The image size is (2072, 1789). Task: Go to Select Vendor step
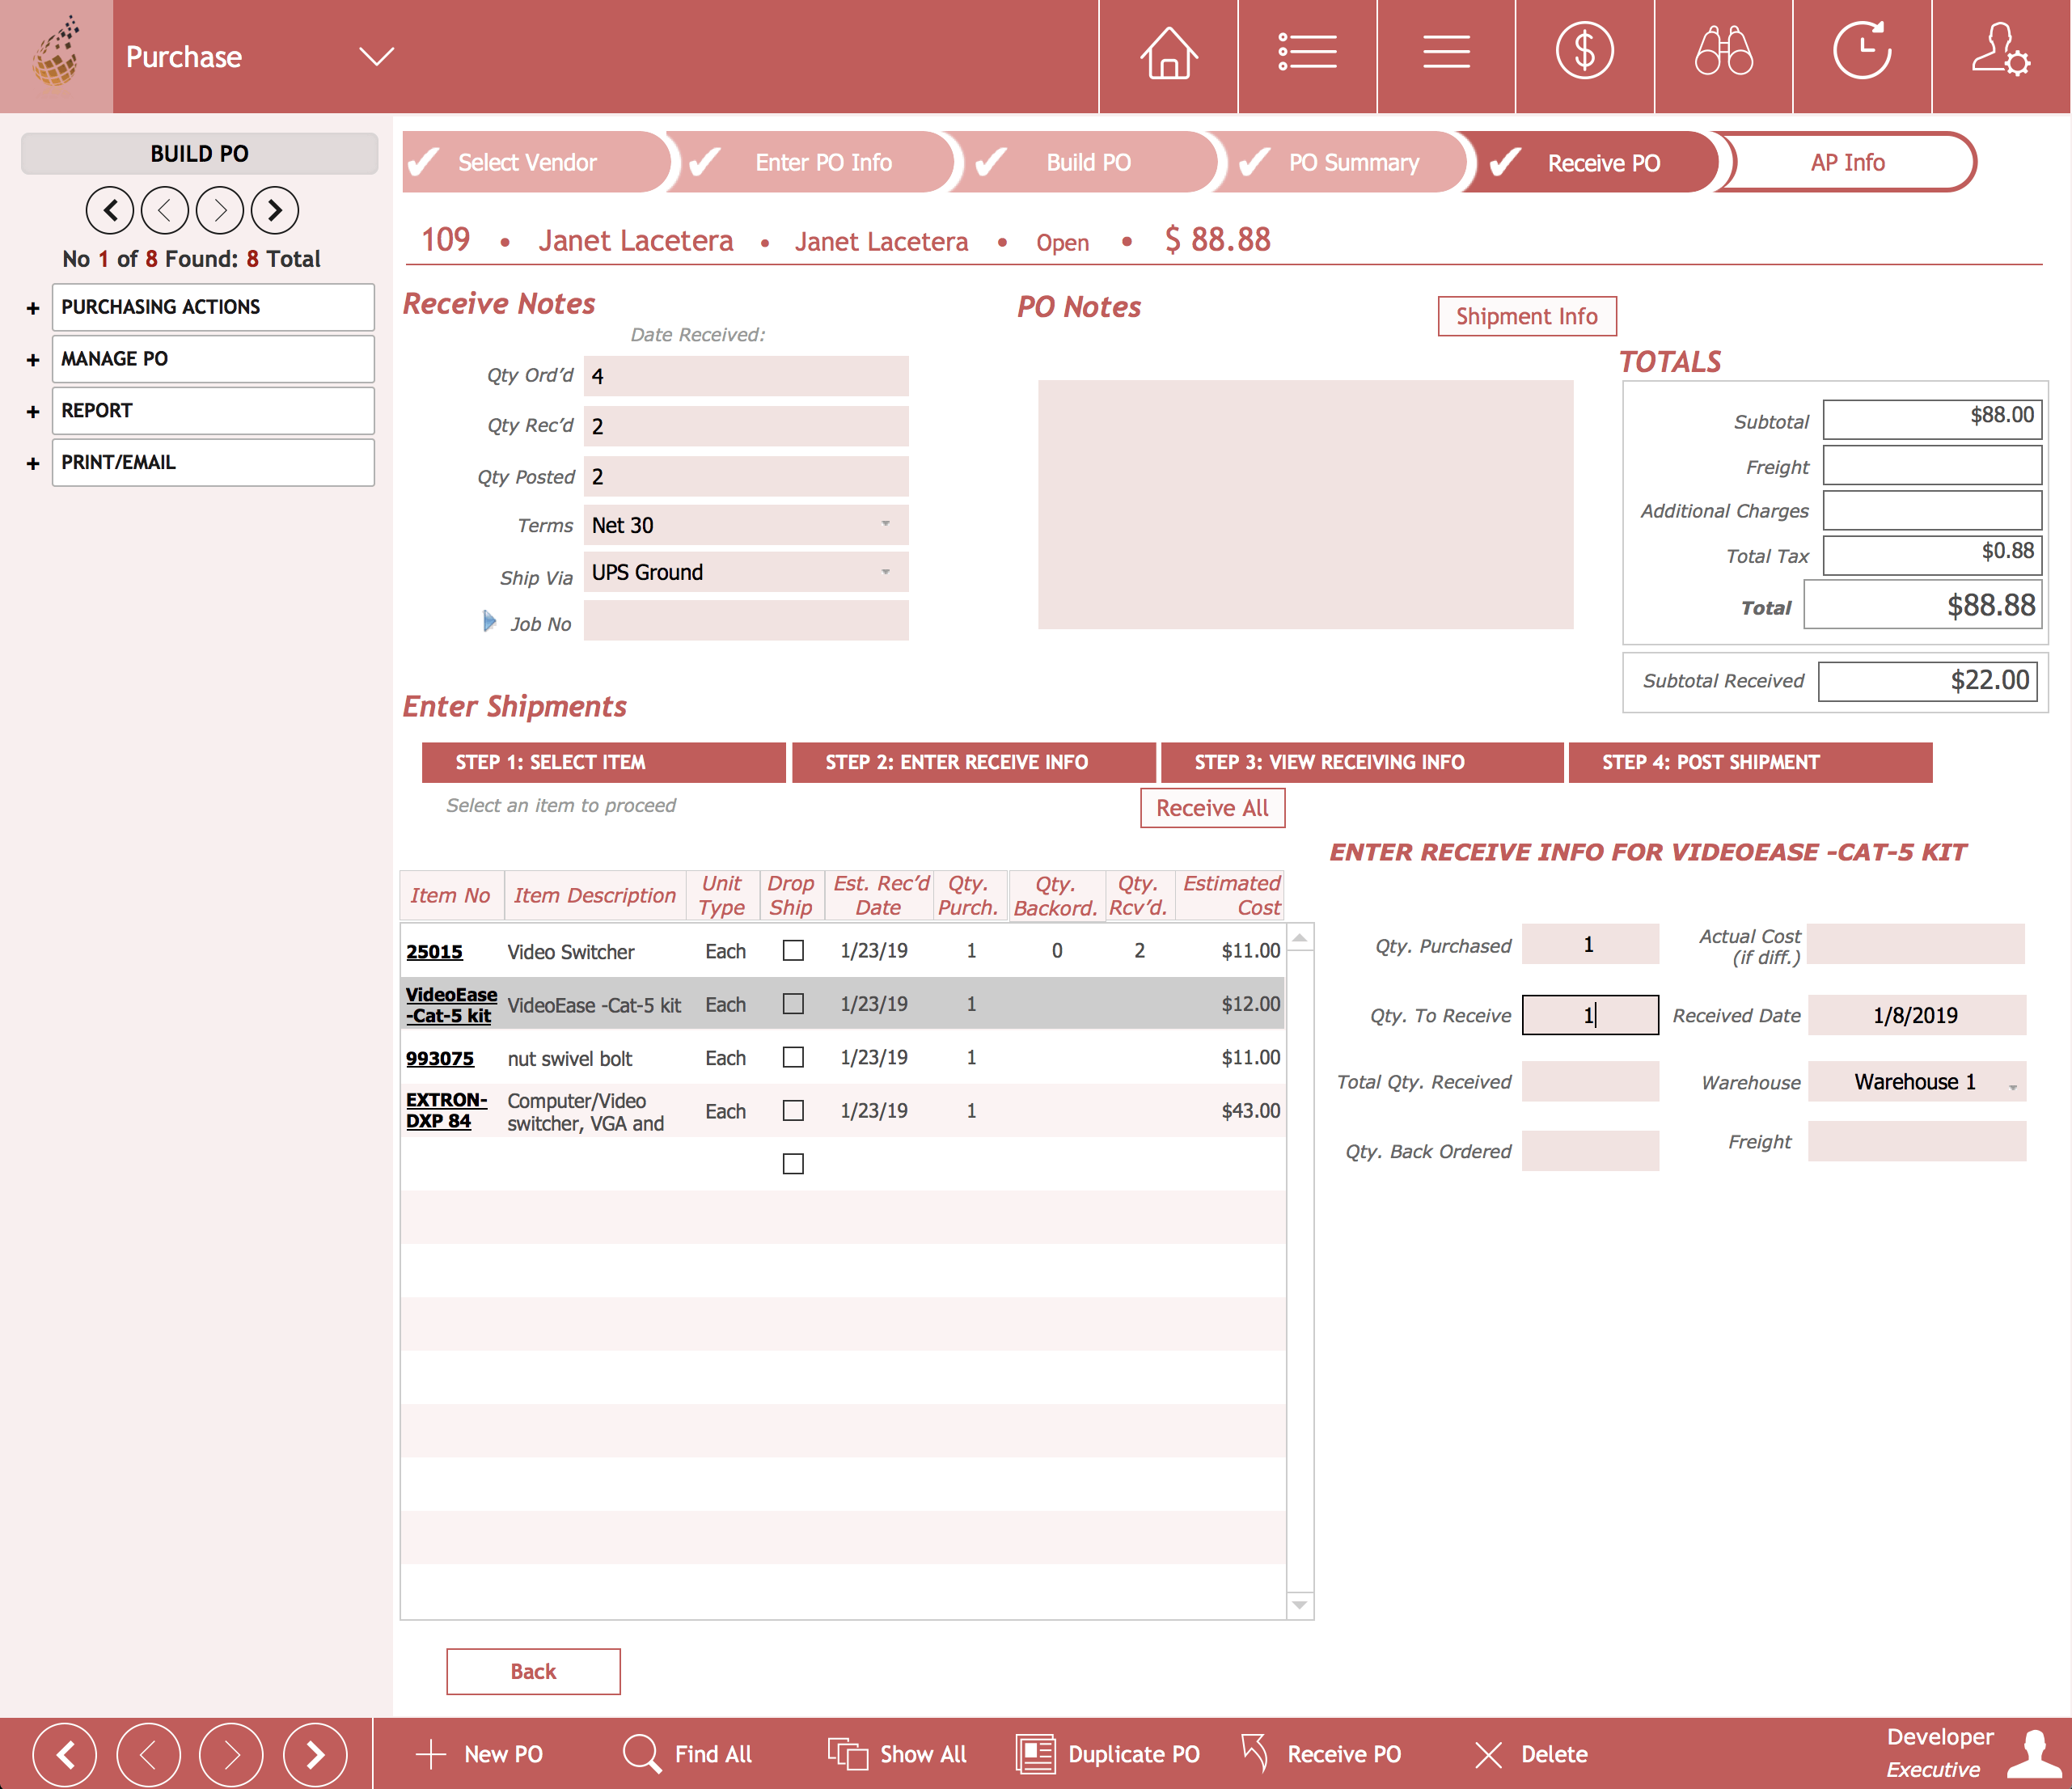(x=535, y=162)
